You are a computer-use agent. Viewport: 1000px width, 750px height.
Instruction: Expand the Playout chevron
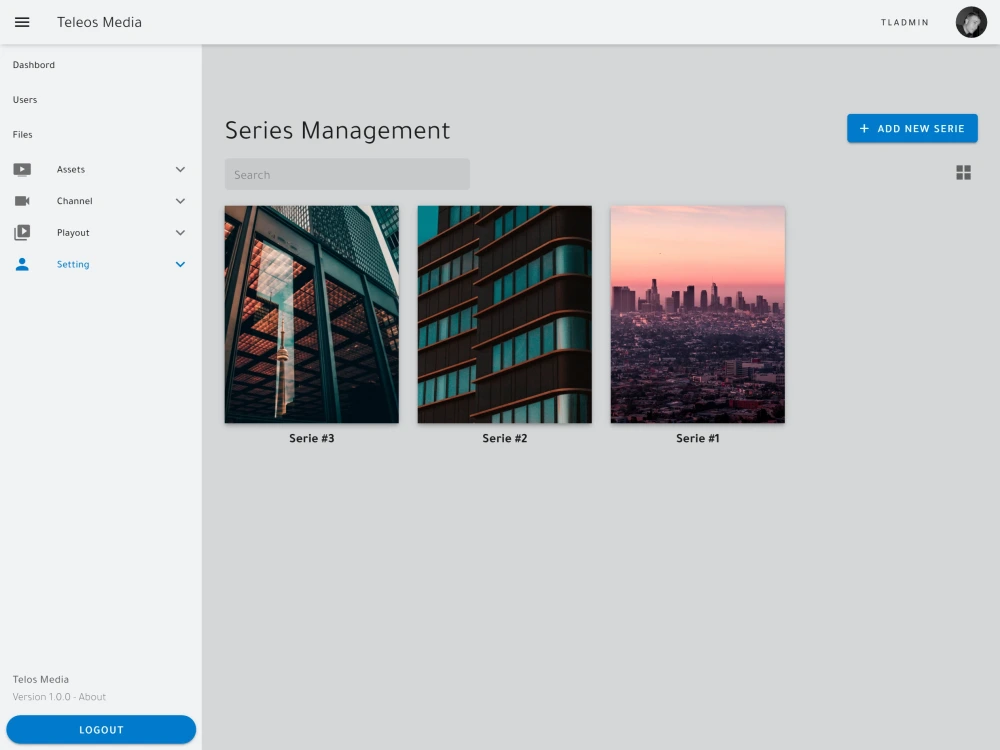[180, 233]
